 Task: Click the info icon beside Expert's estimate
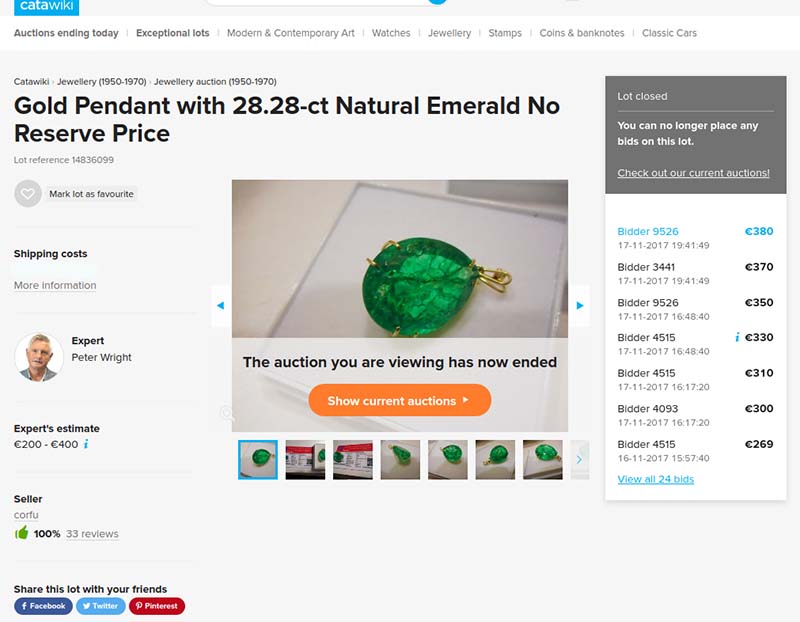pos(86,444)
